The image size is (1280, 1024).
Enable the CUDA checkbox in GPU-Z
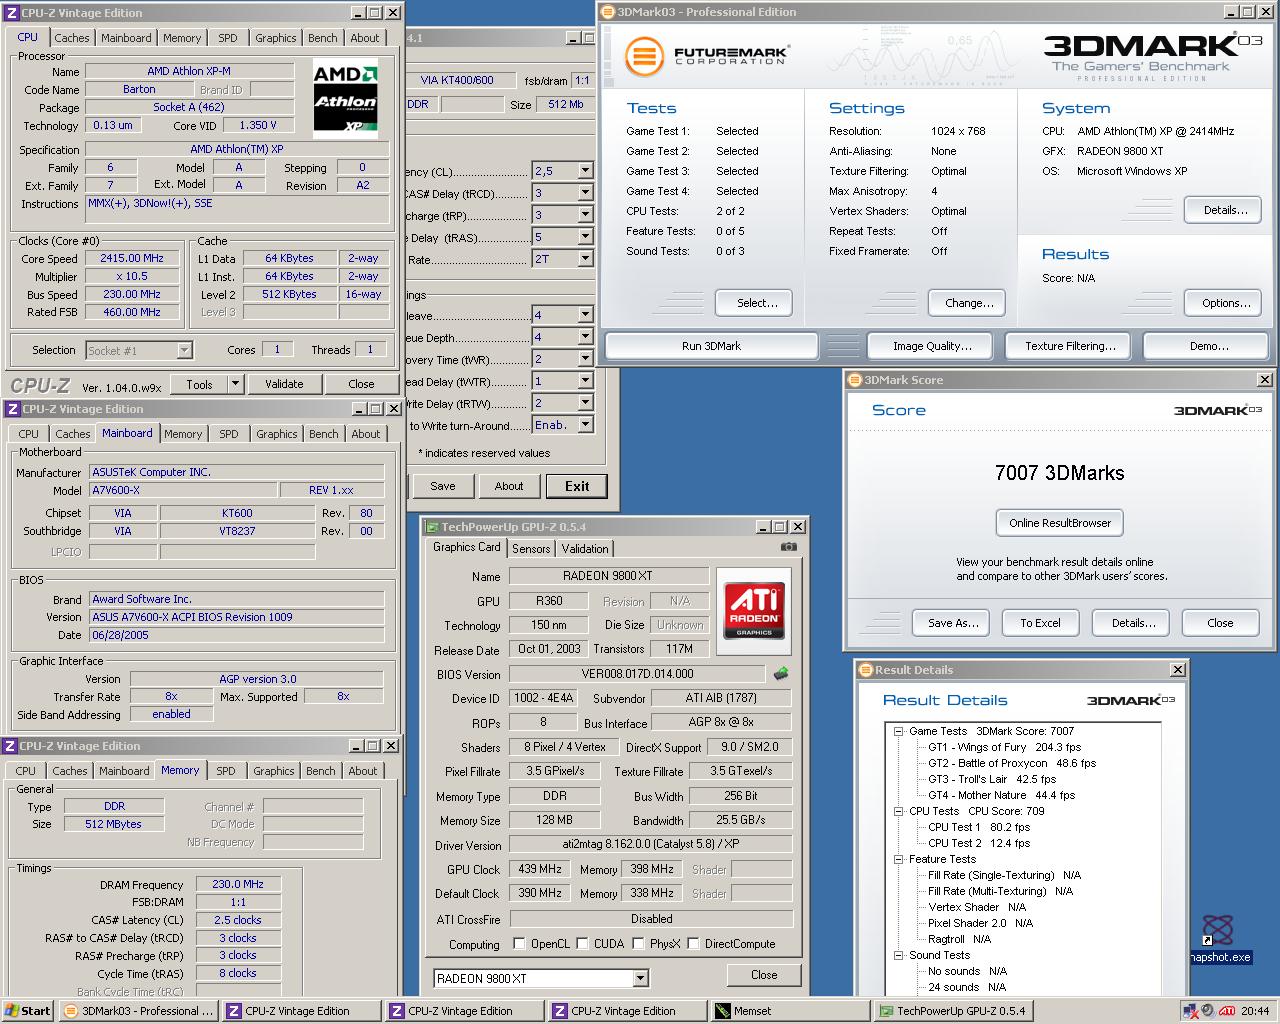point(582,943)
